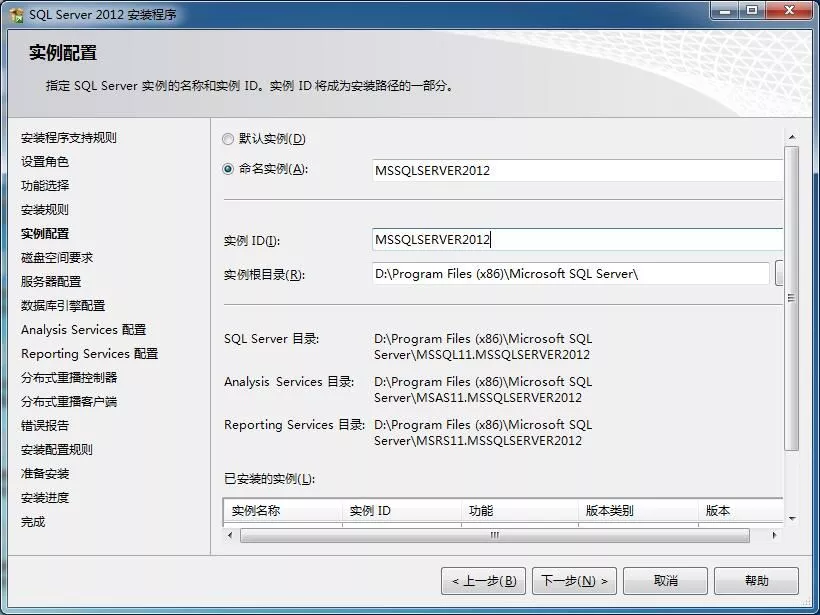
Task: Click the Reporting Services 目录 path text
Action: point(483,432)
